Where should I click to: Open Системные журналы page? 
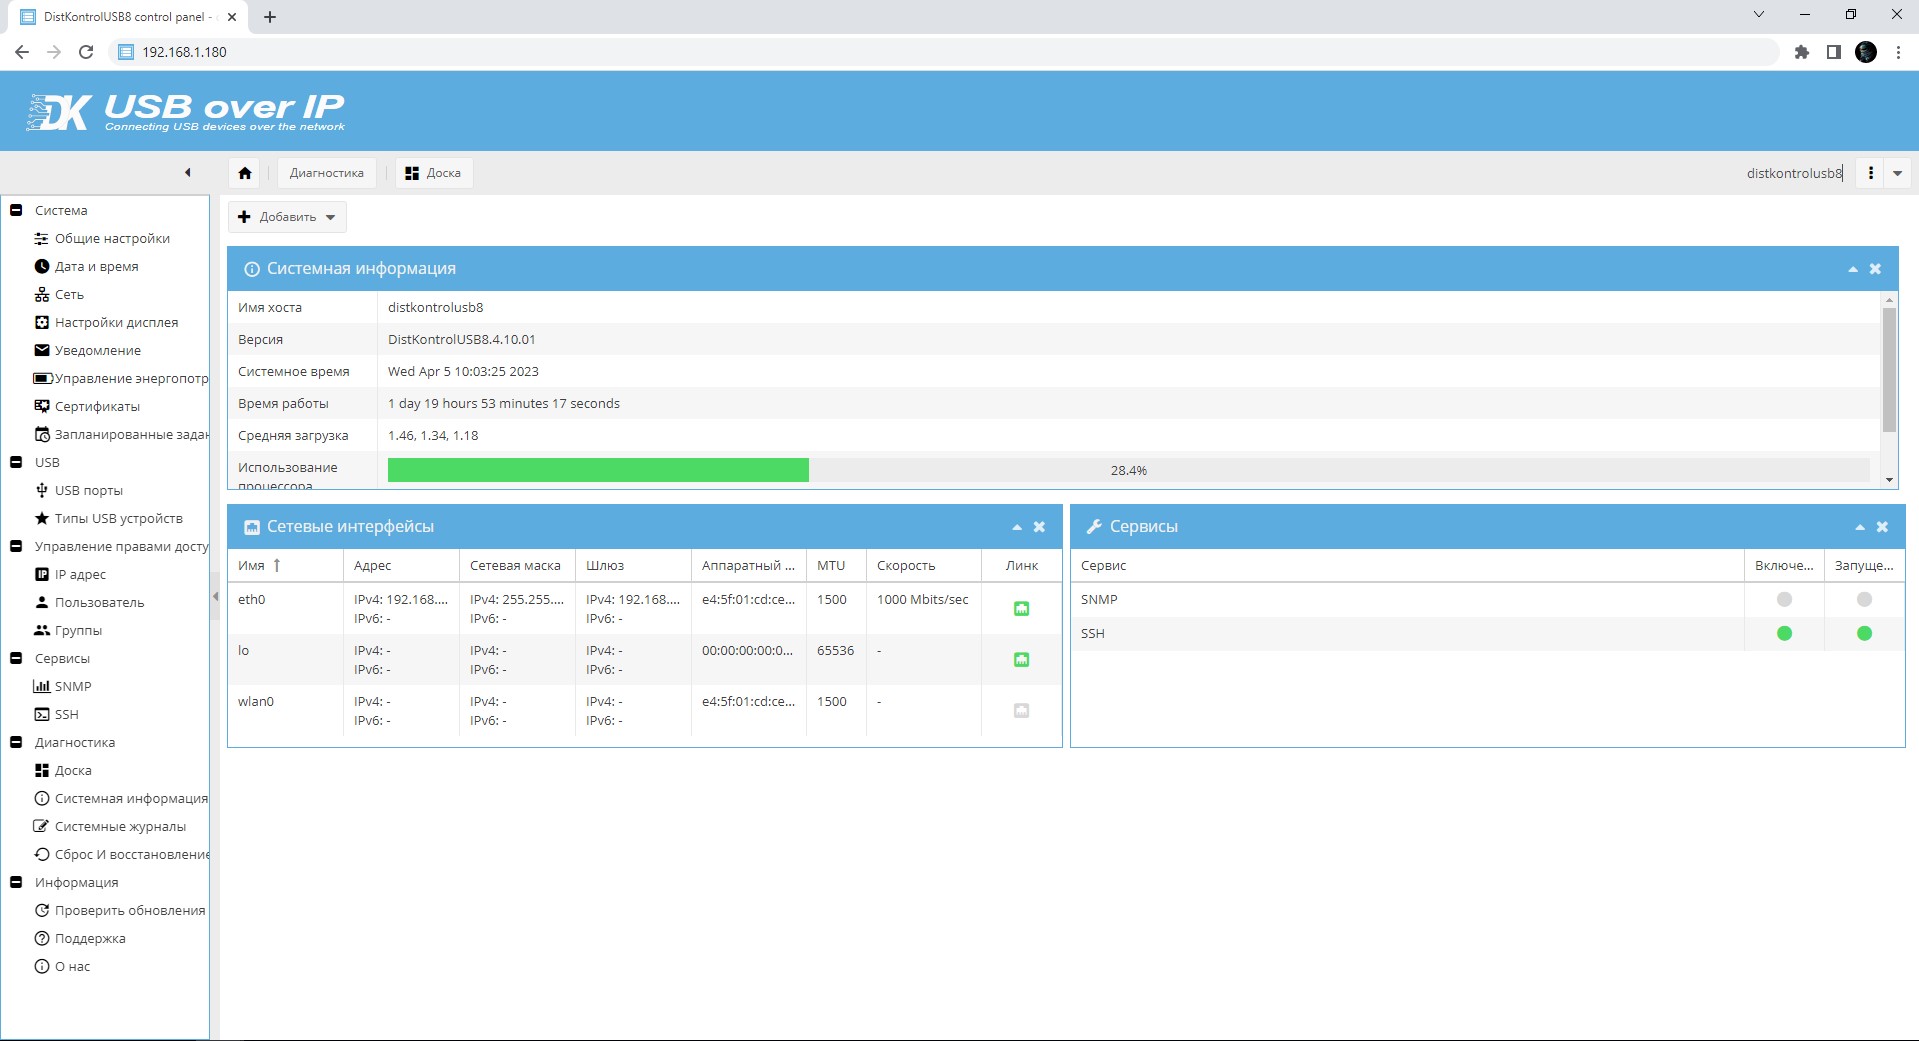pyautogui.click(x=120, y=826)
